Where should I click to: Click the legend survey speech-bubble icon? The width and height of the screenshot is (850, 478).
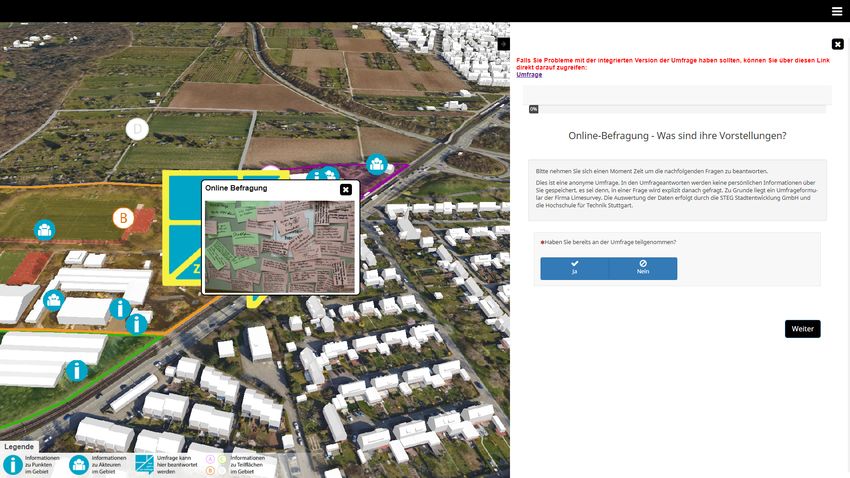coord(145,465)
